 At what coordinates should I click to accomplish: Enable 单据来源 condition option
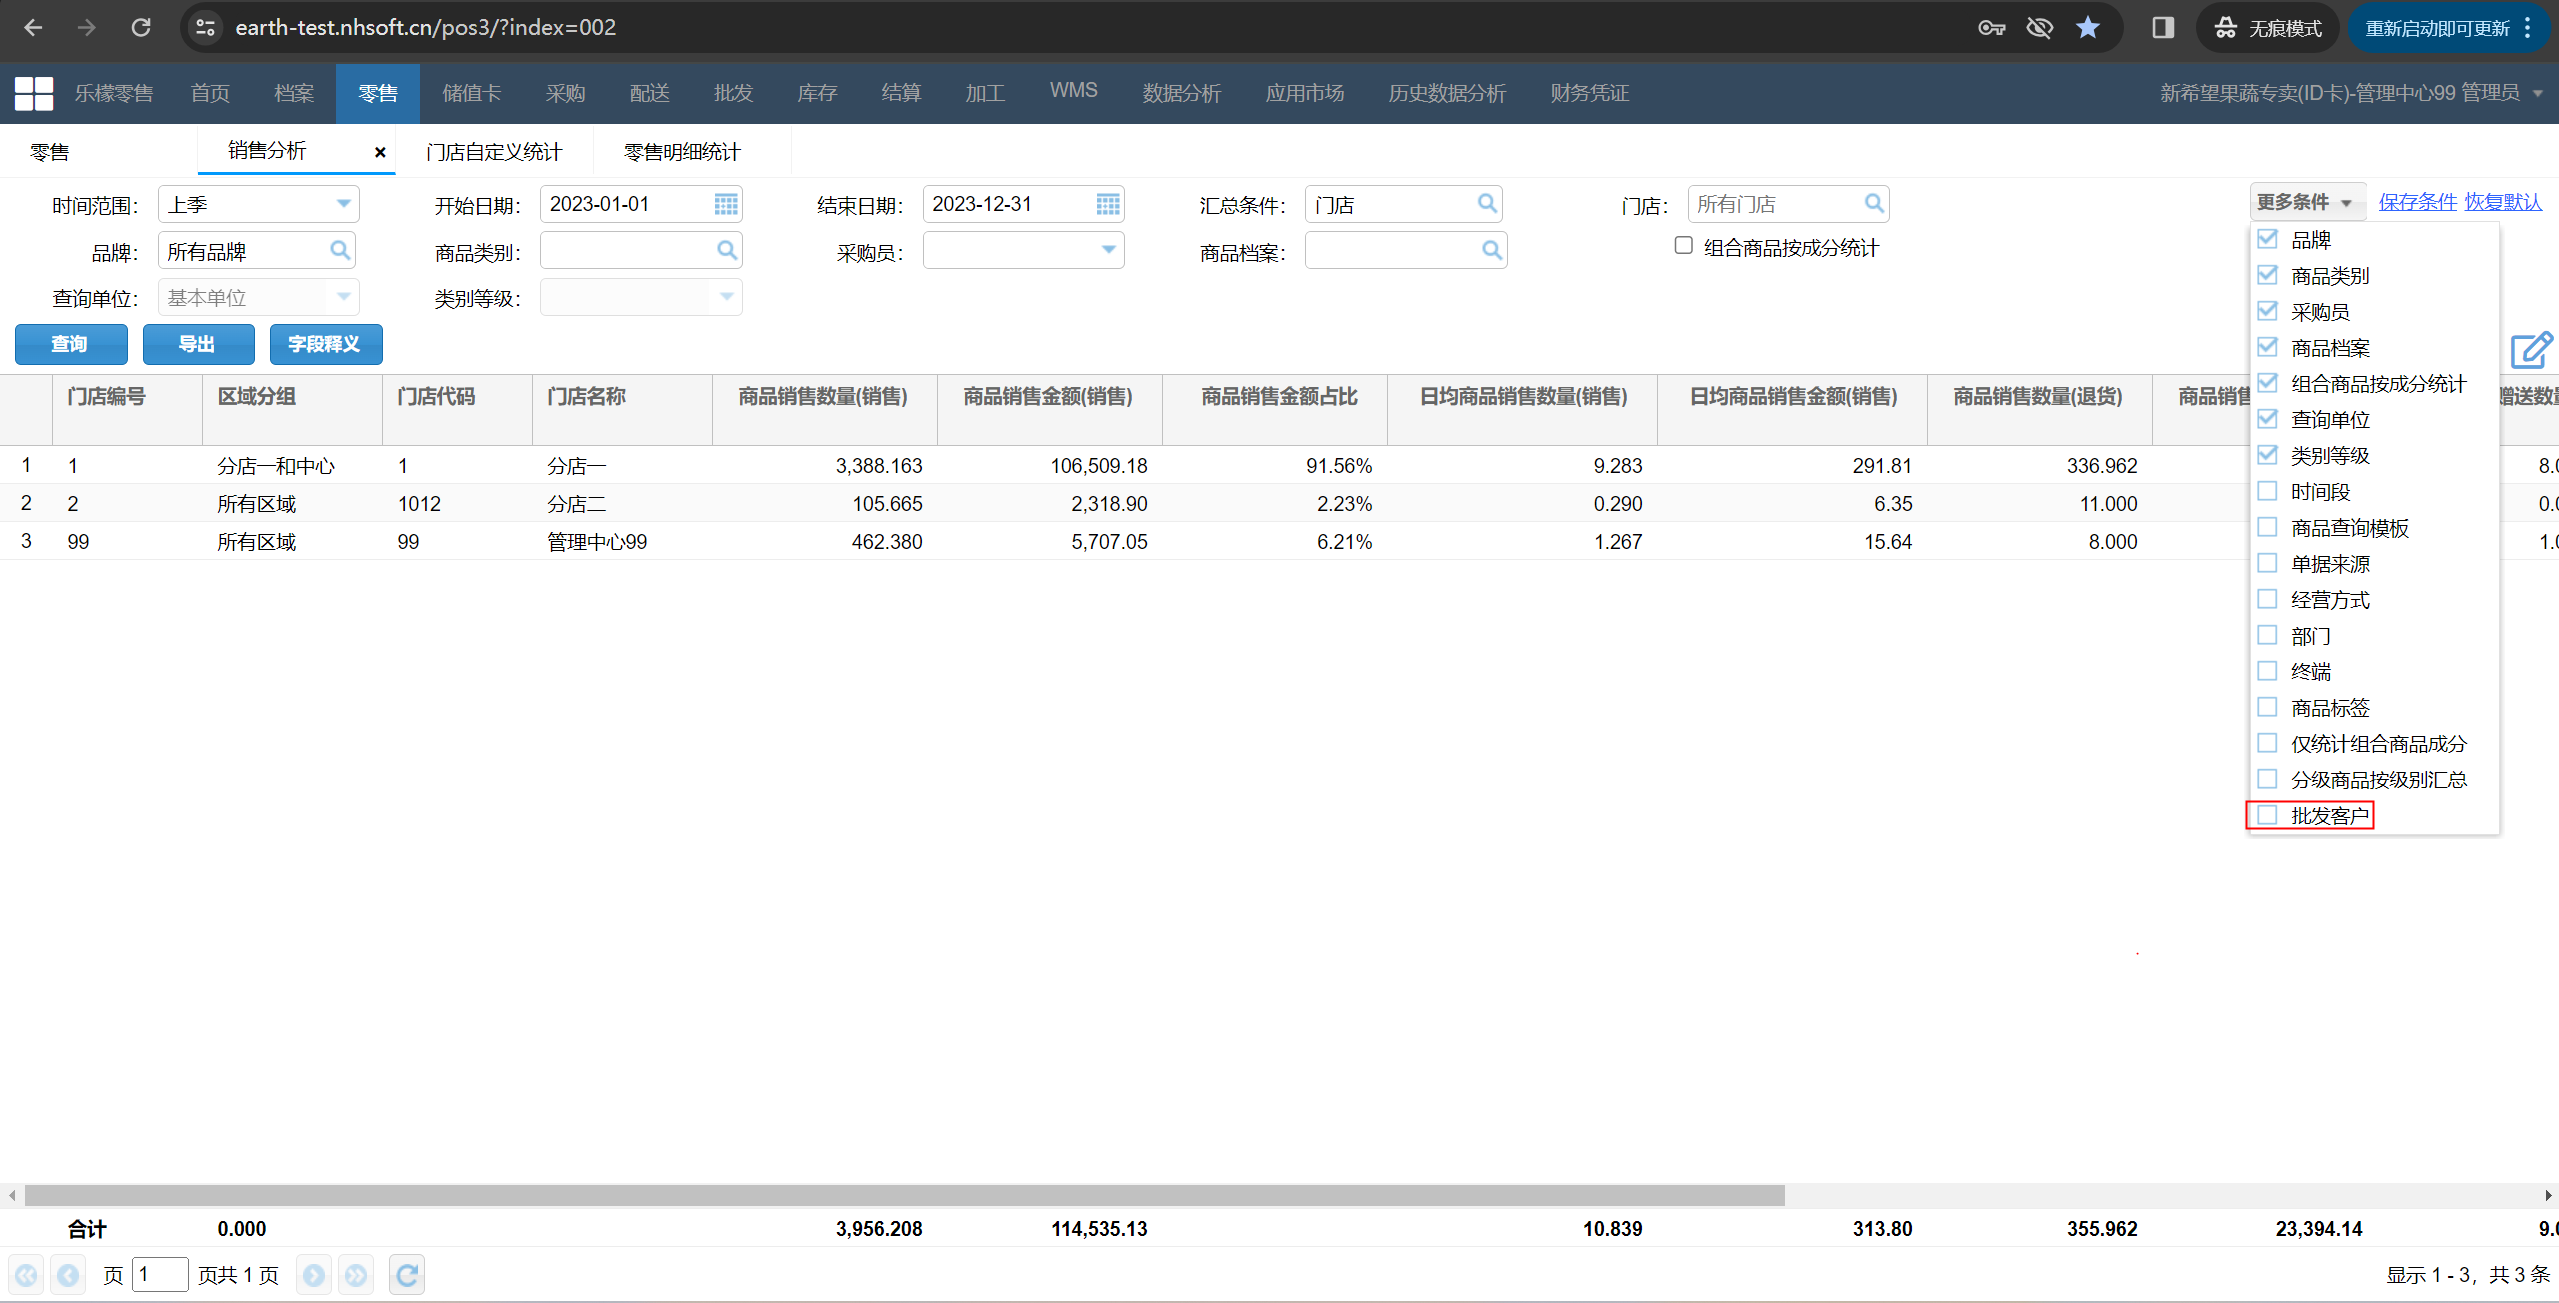click(2268, 563)
